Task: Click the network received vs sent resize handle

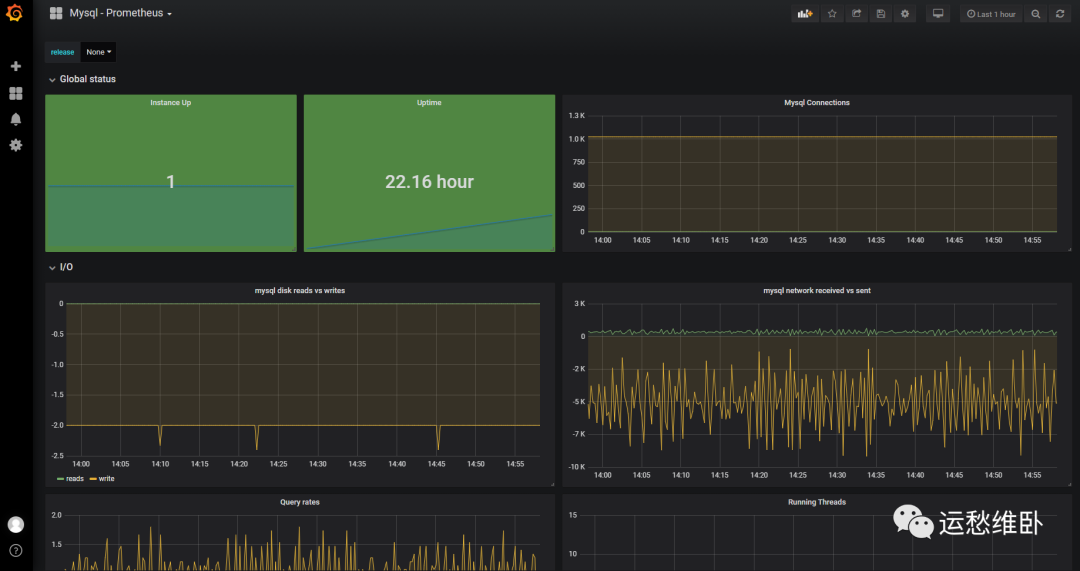Action: (x=1069, y=484)
